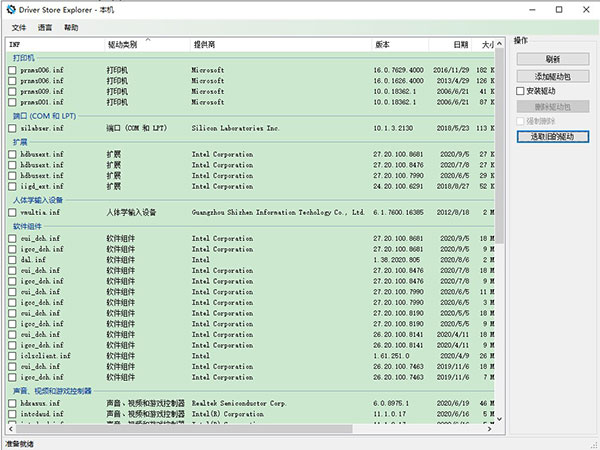This screenshot has height=450, width=600.
Task: Select the vmultia.inf checkbox
Action: (12, 212)
